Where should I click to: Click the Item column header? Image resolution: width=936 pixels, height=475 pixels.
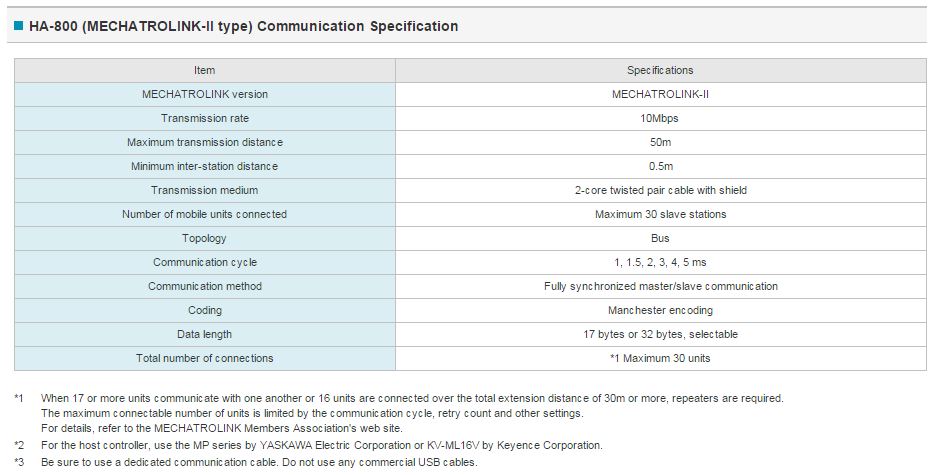coord(205,70)
